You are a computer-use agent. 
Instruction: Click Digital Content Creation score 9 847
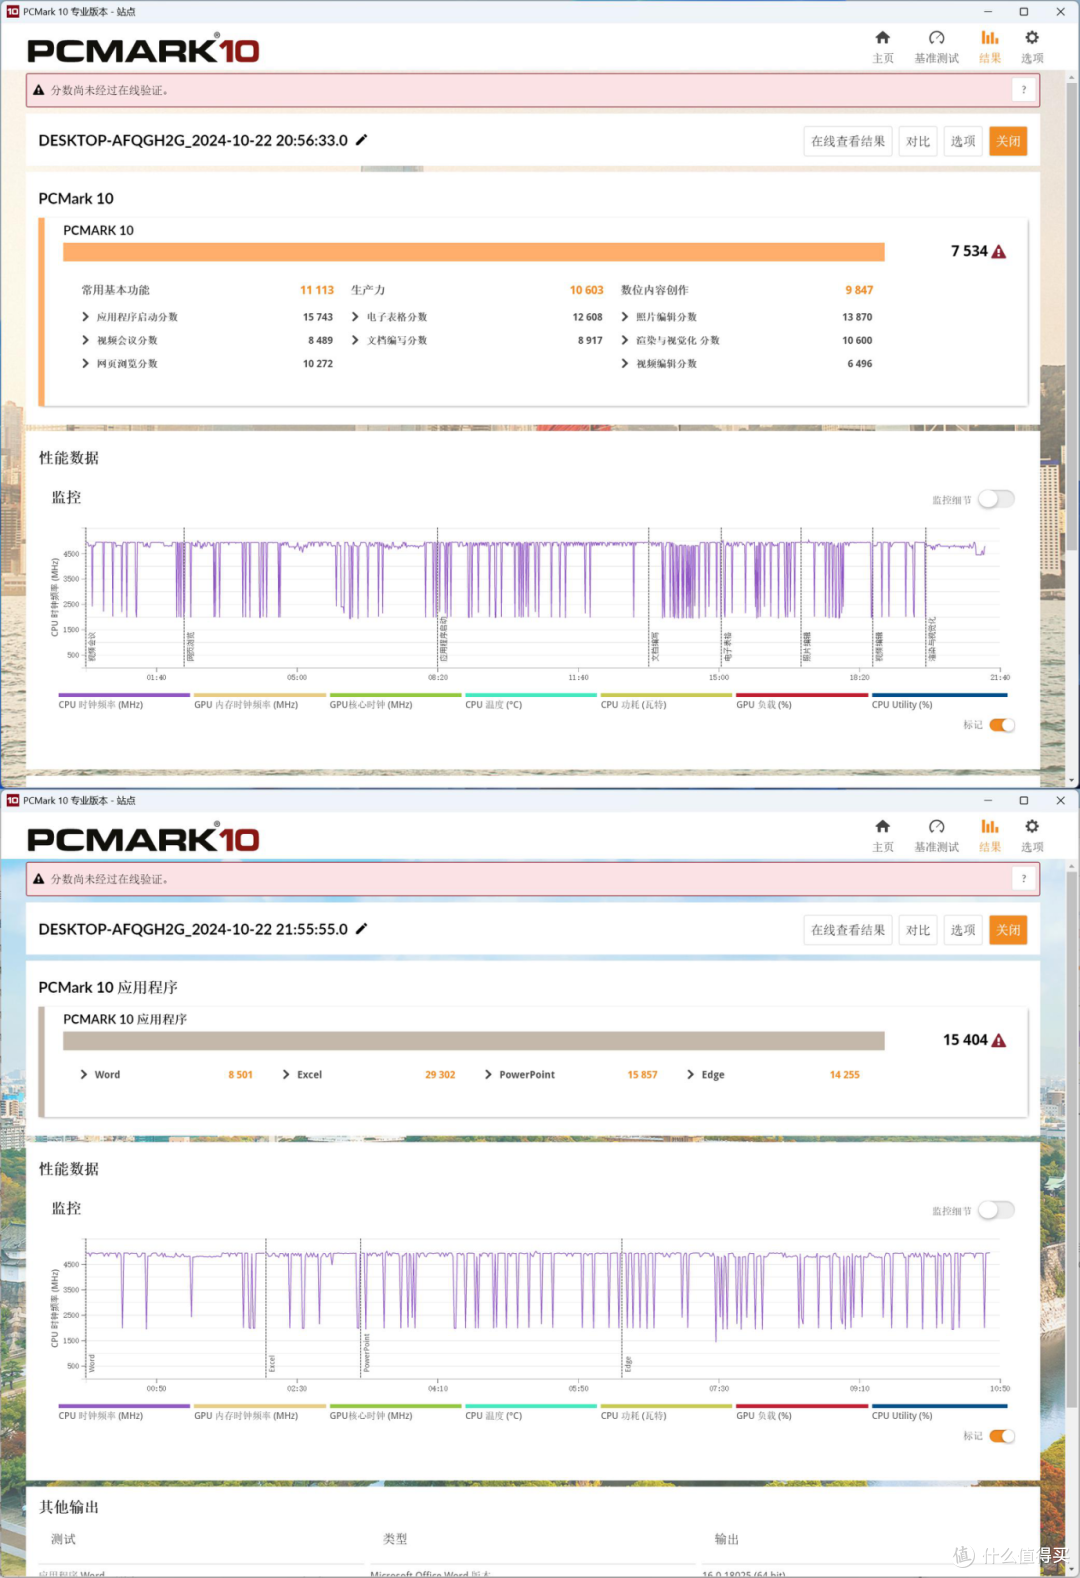tap(859, 290)
